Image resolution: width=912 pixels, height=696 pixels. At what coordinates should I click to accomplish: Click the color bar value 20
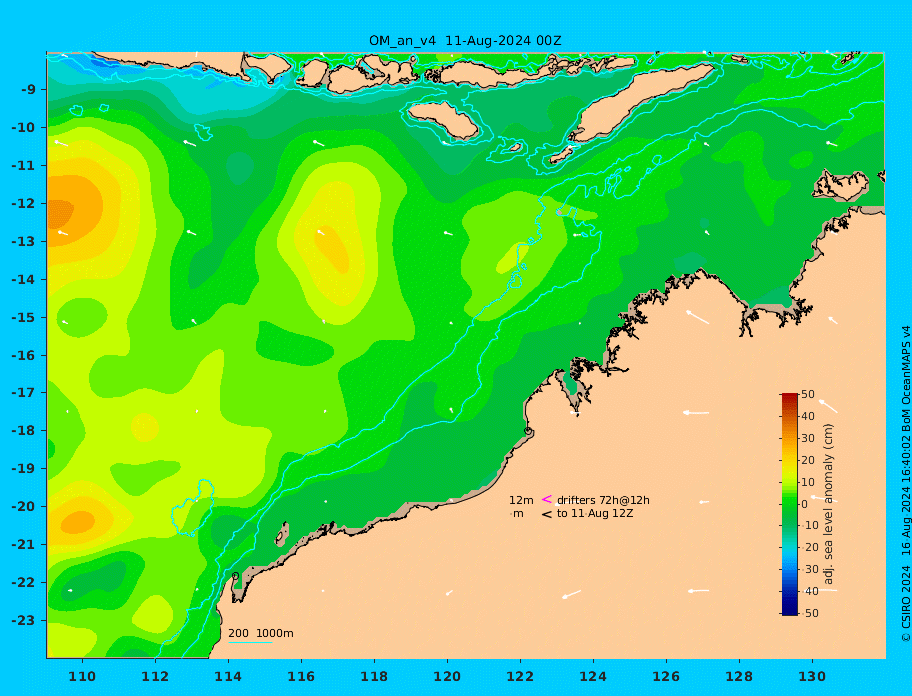tap(808, 460)
